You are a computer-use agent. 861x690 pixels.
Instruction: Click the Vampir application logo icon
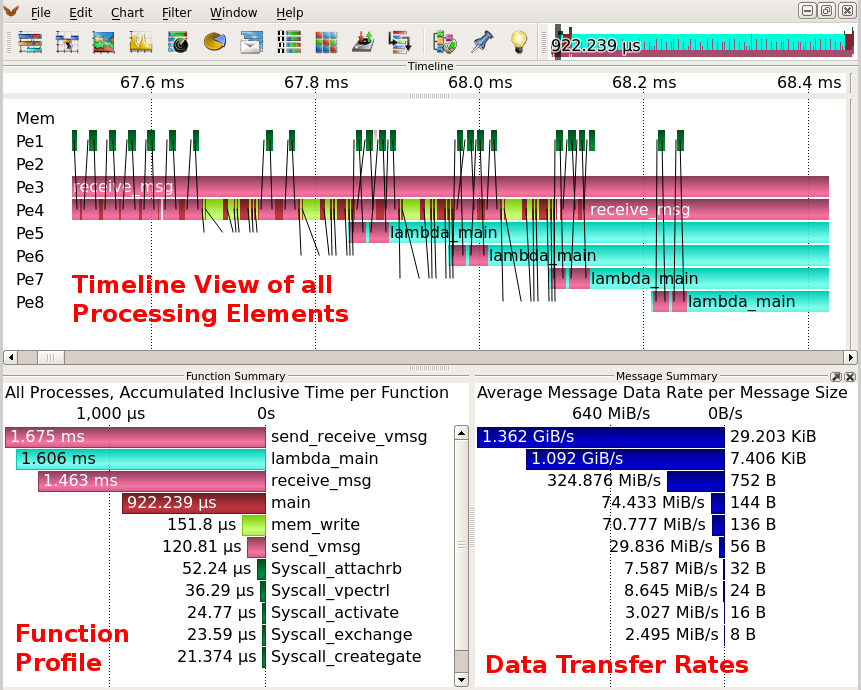tap(11, 11)
